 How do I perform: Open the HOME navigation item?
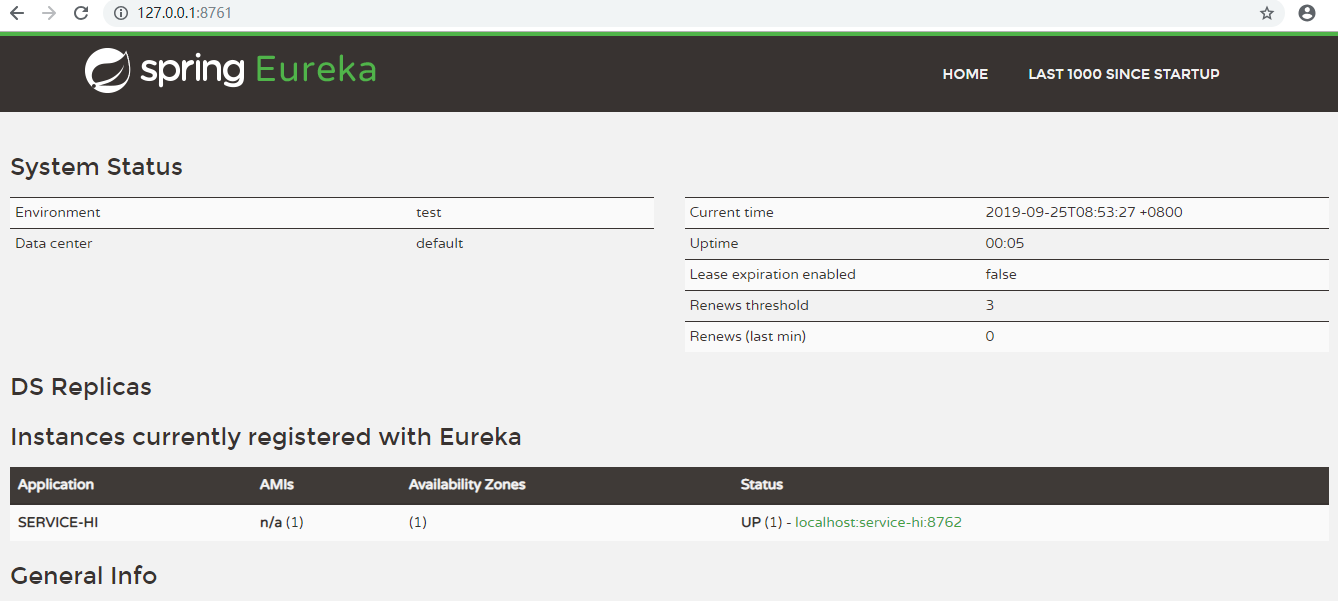pos(965,74)
